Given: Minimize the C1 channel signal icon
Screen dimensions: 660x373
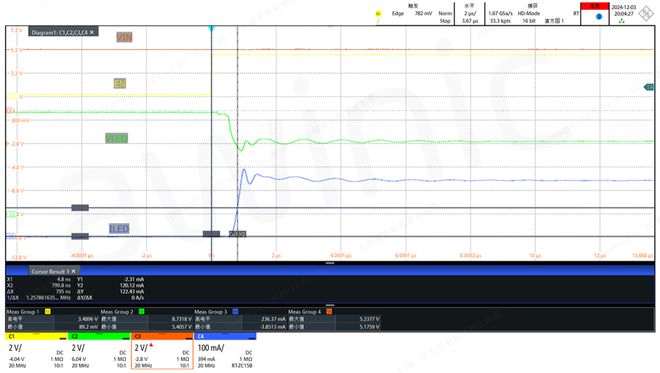Looking at the screenshot, I should (x=63, y=338).
